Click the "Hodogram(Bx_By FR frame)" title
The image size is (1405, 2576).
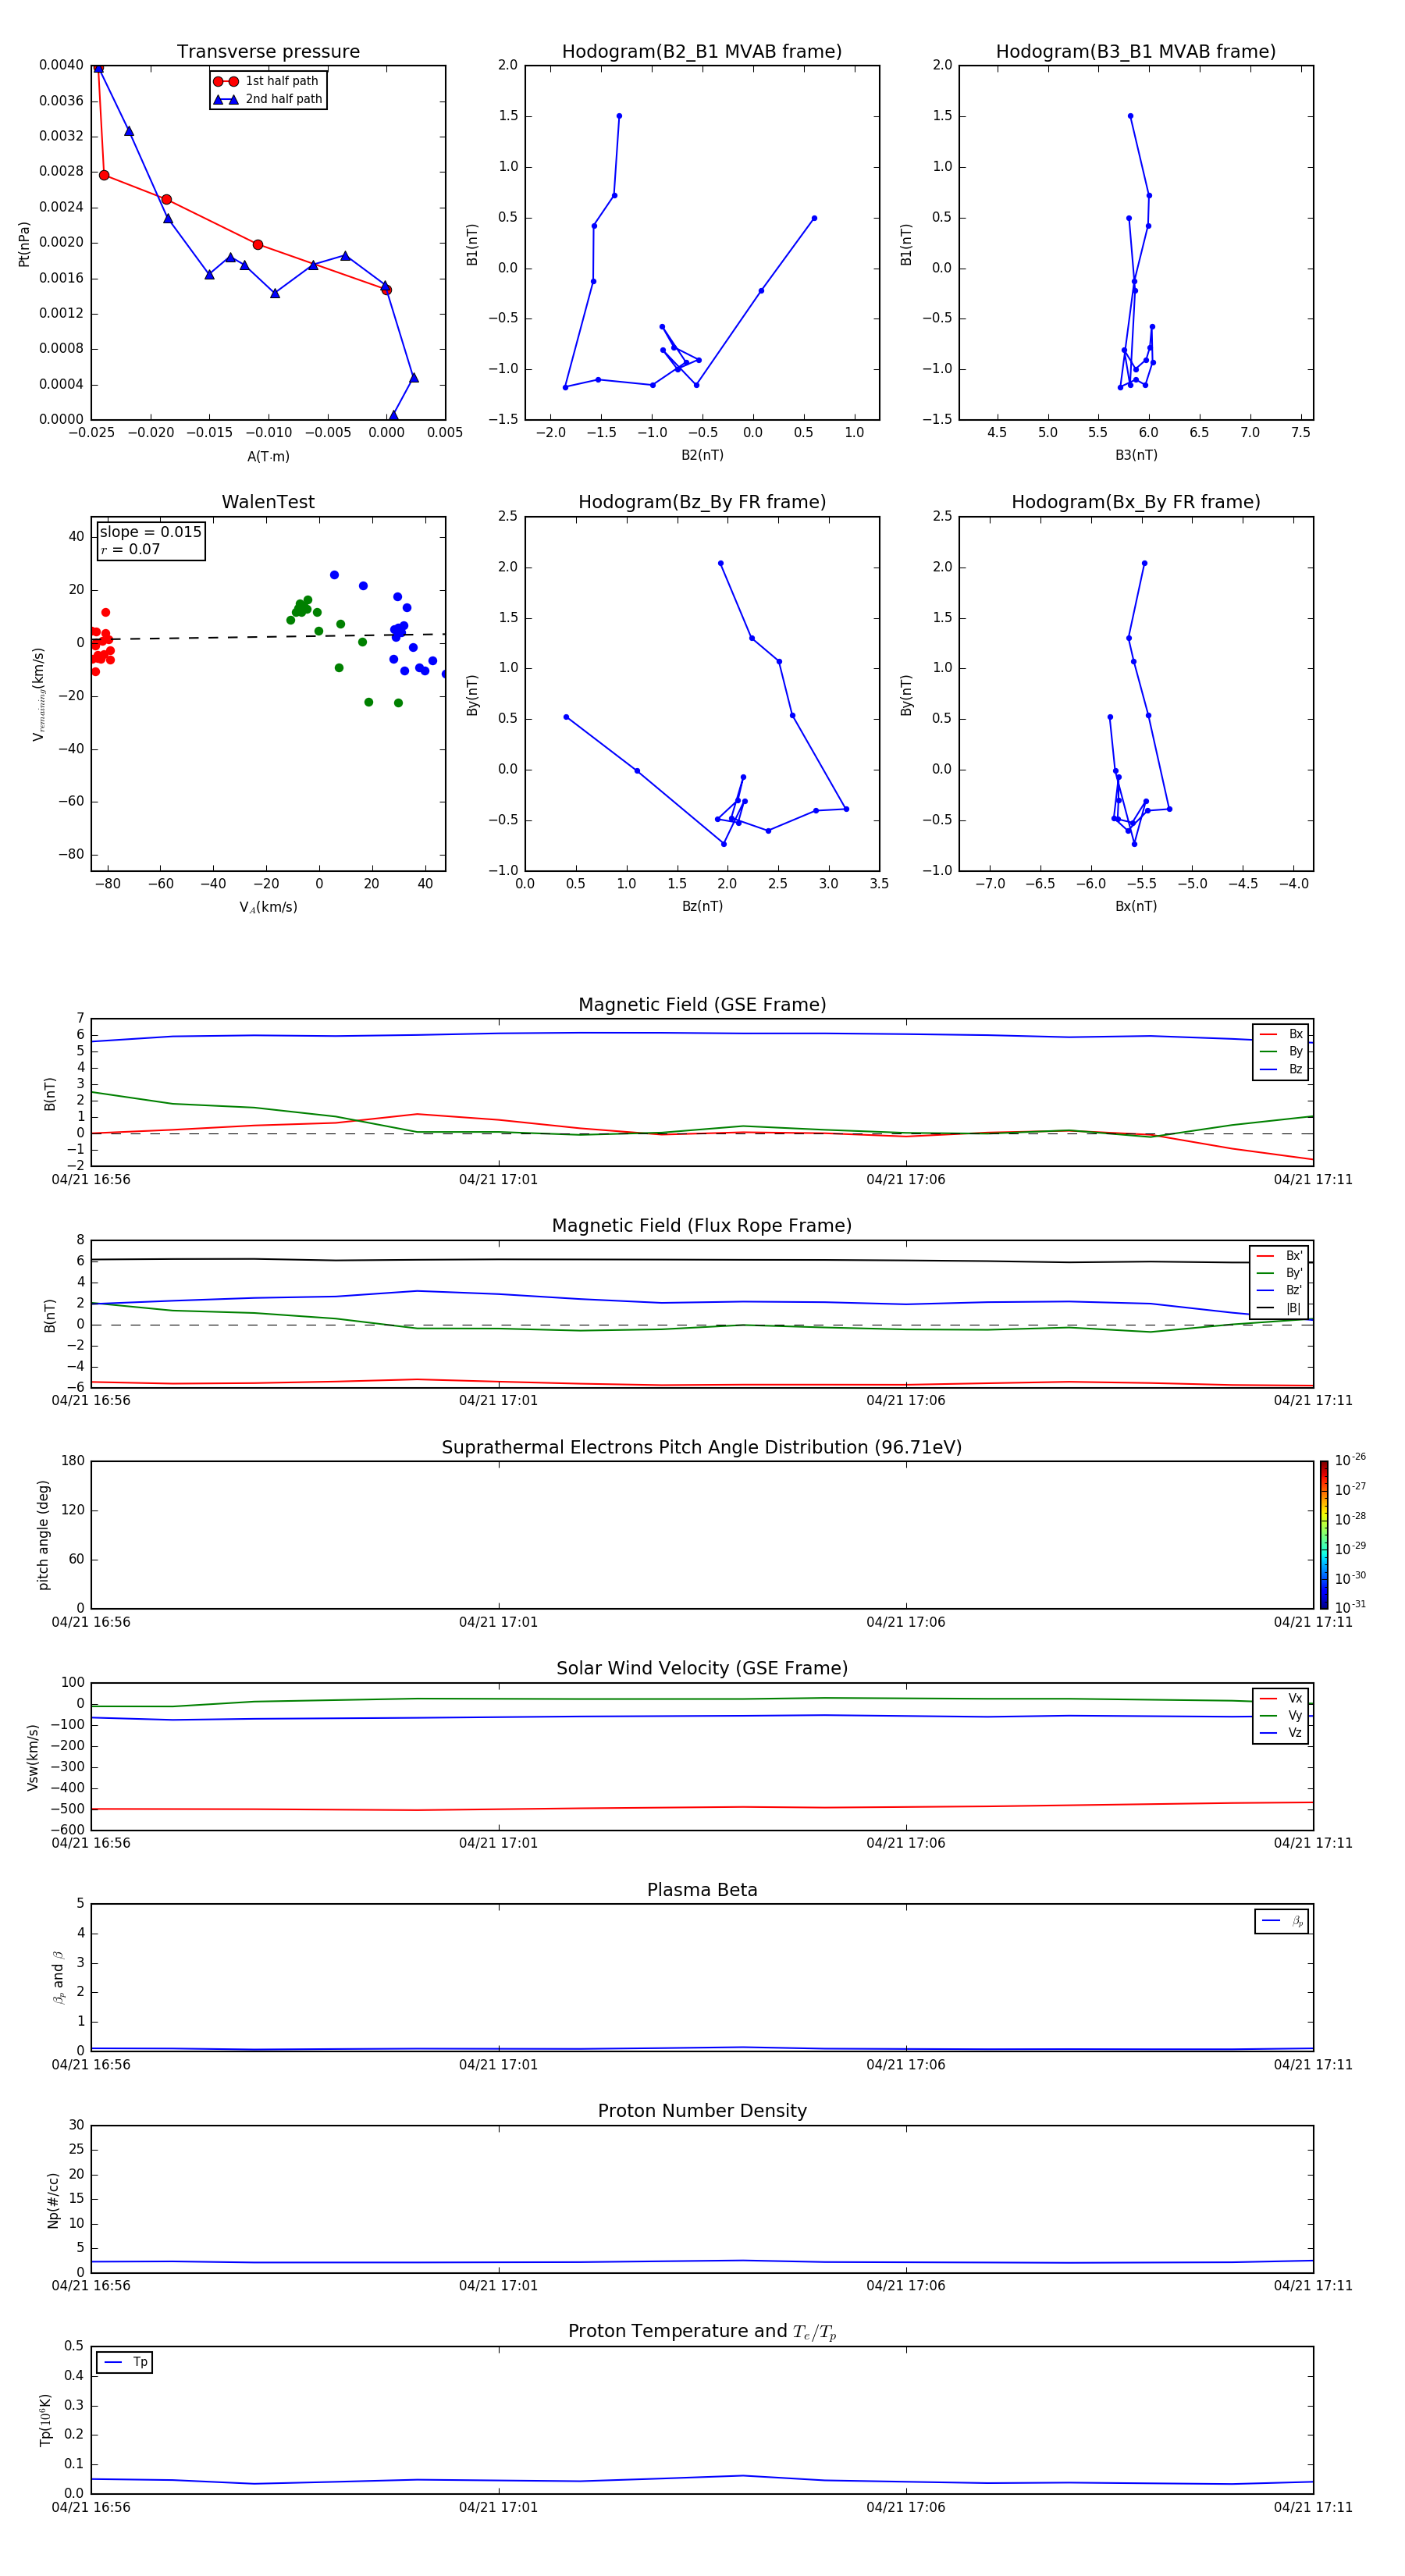pos(1136,502)
